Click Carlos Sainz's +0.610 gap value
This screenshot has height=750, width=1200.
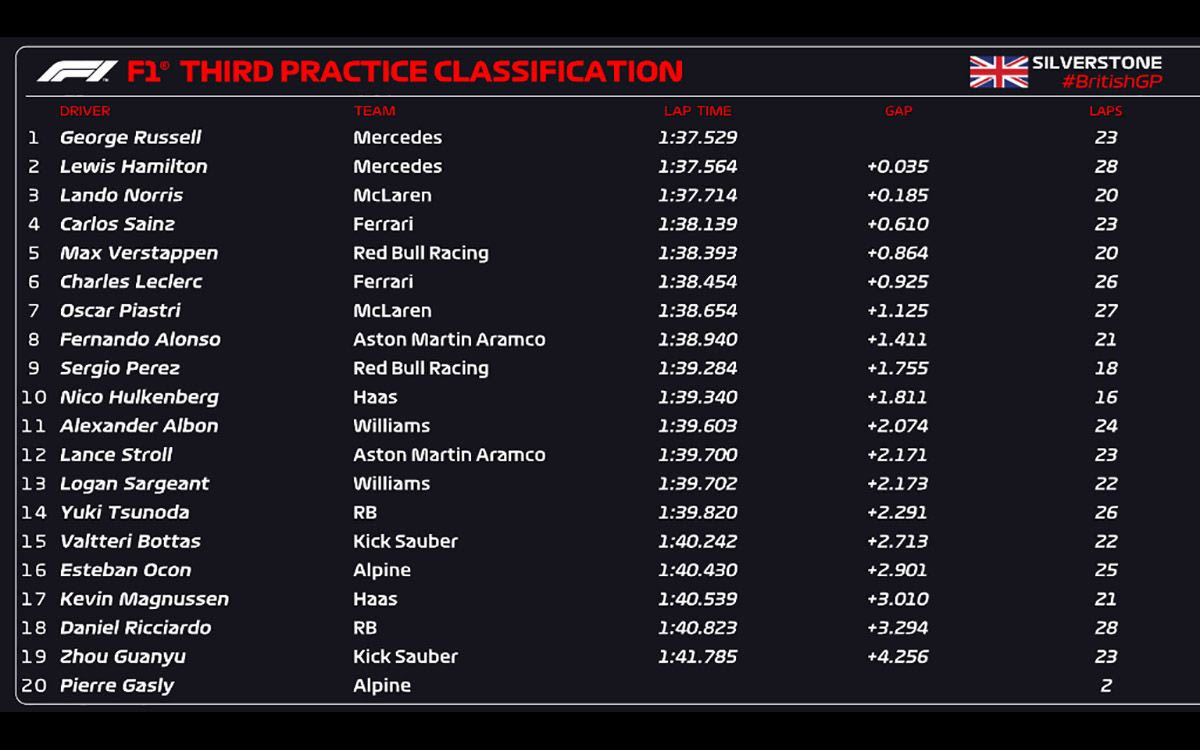point(897,225)
